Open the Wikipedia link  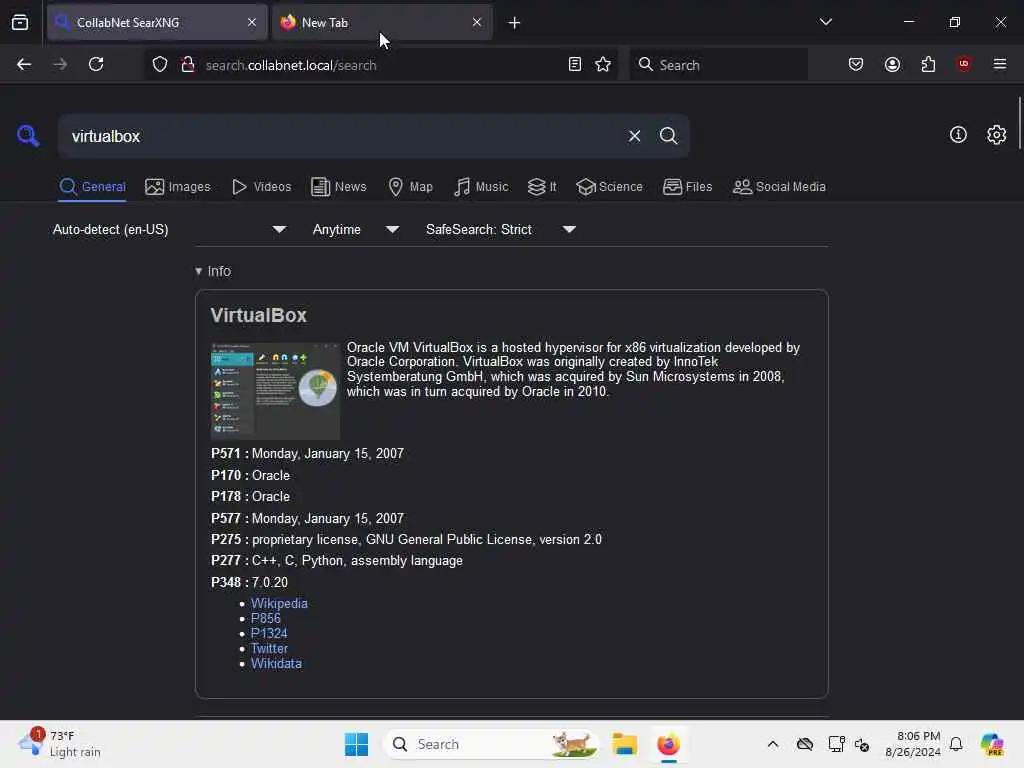(x=279, y=603)
